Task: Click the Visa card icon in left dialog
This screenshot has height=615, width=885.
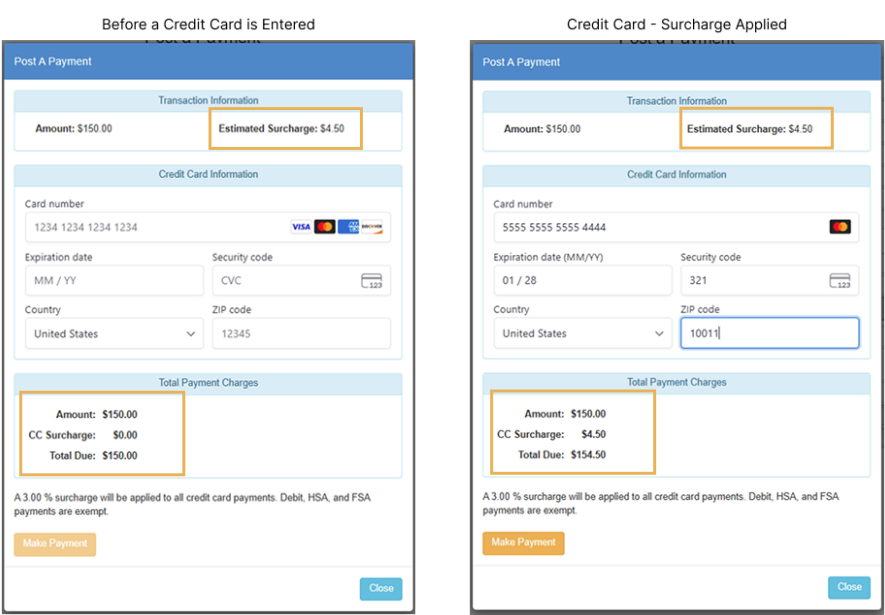Action: (301, 227)
